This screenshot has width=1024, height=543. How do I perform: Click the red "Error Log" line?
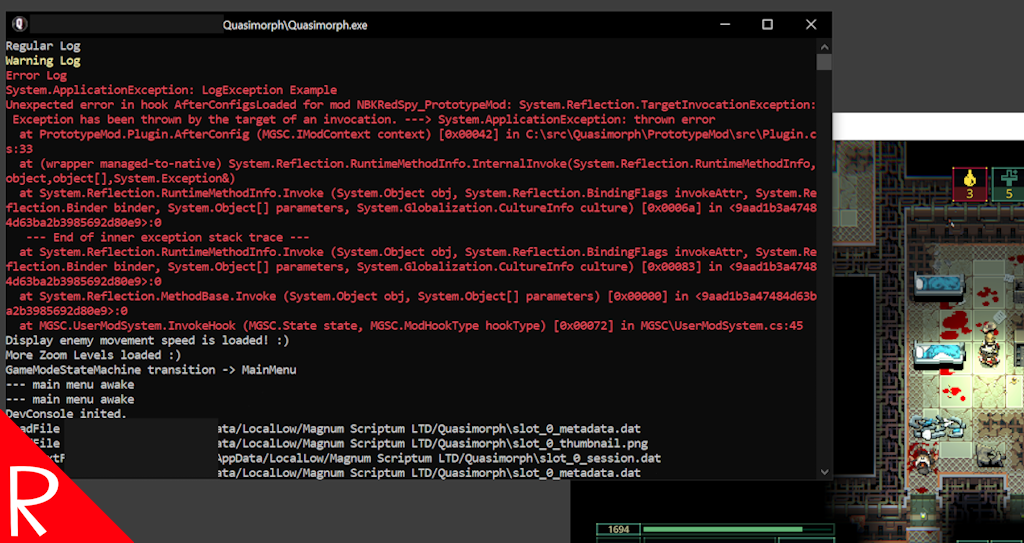pyautogui.click(x=37, y=75)
